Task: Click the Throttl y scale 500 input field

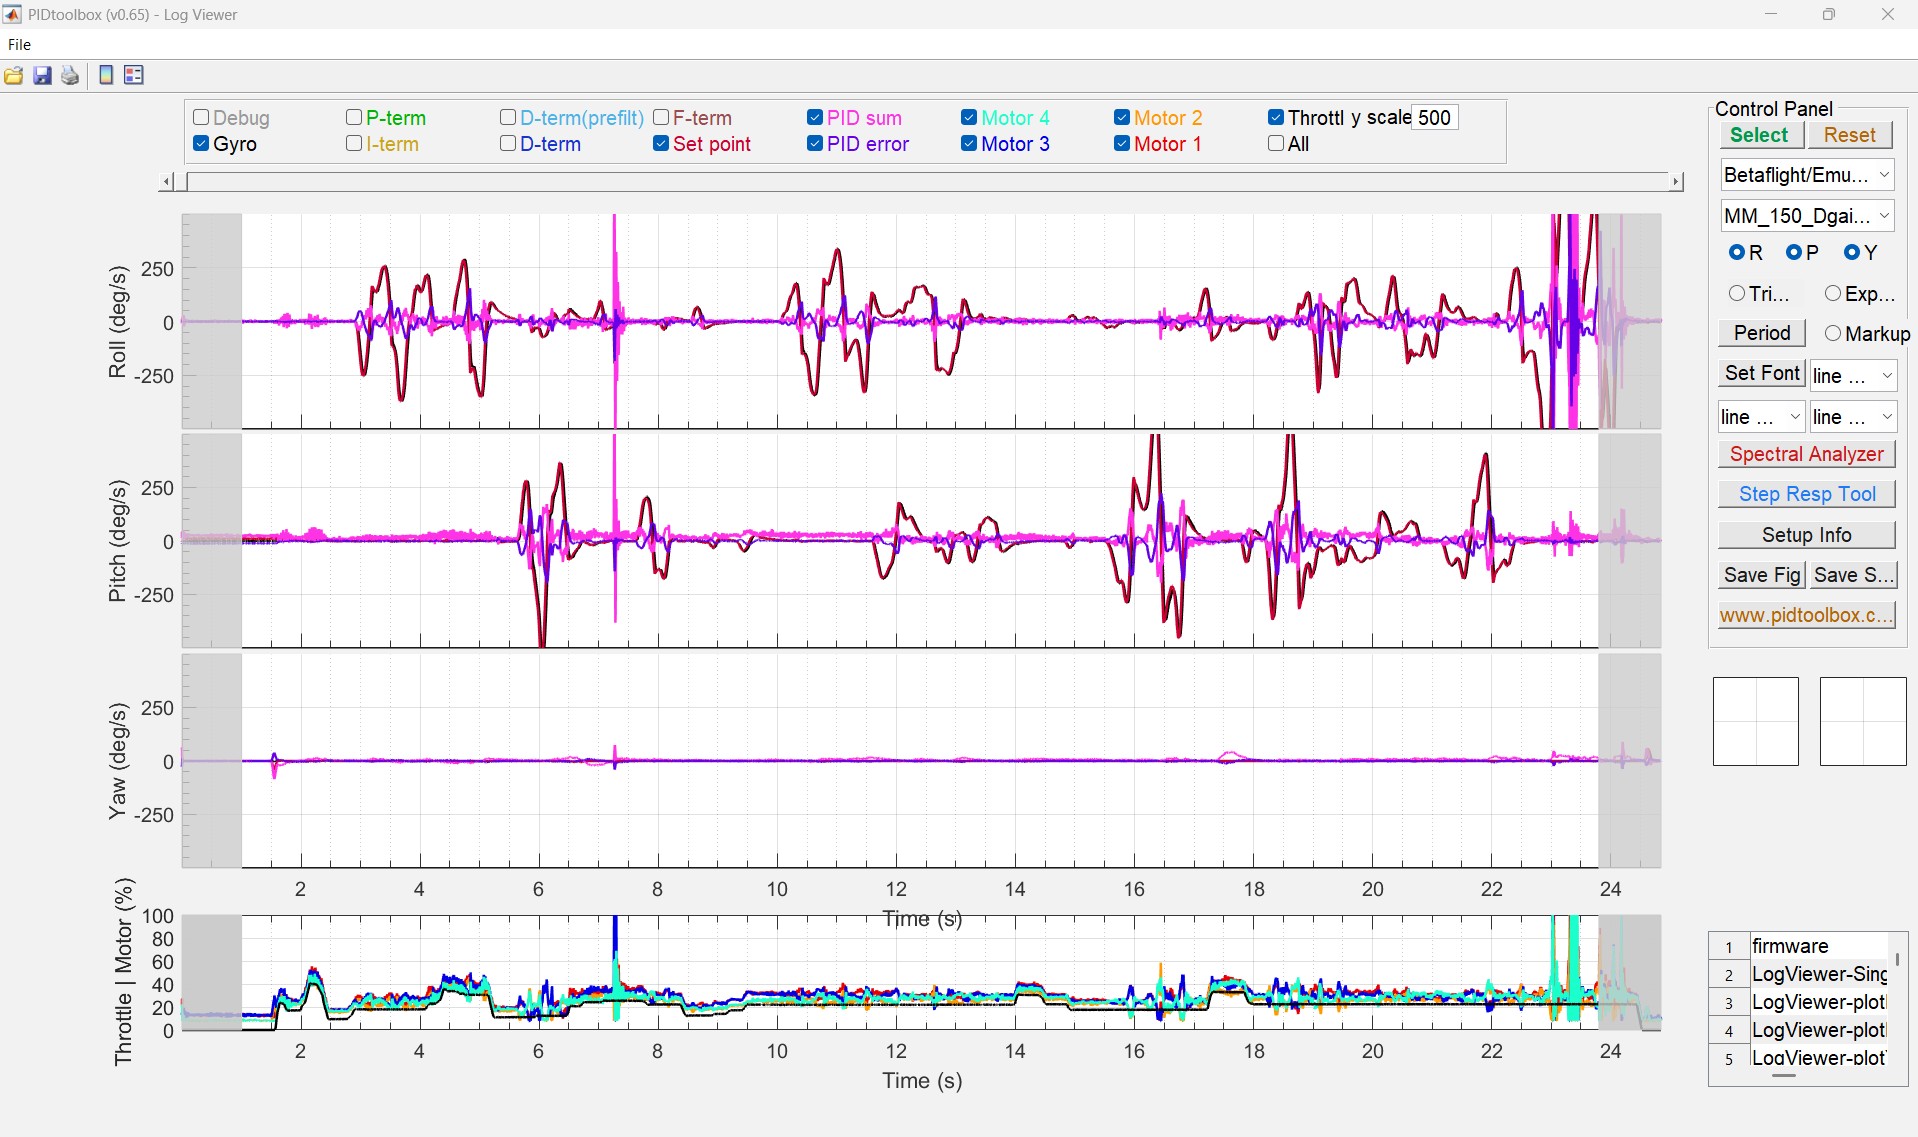Action: [x=1434, y=118]
